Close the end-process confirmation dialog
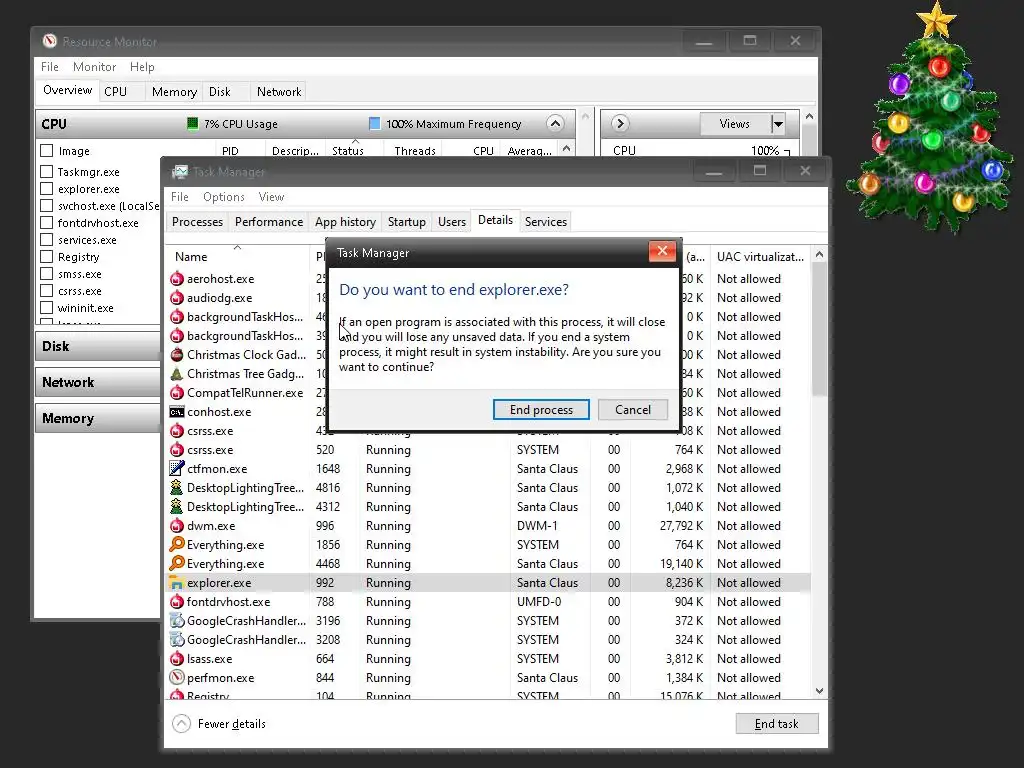 tap(662, 251)
